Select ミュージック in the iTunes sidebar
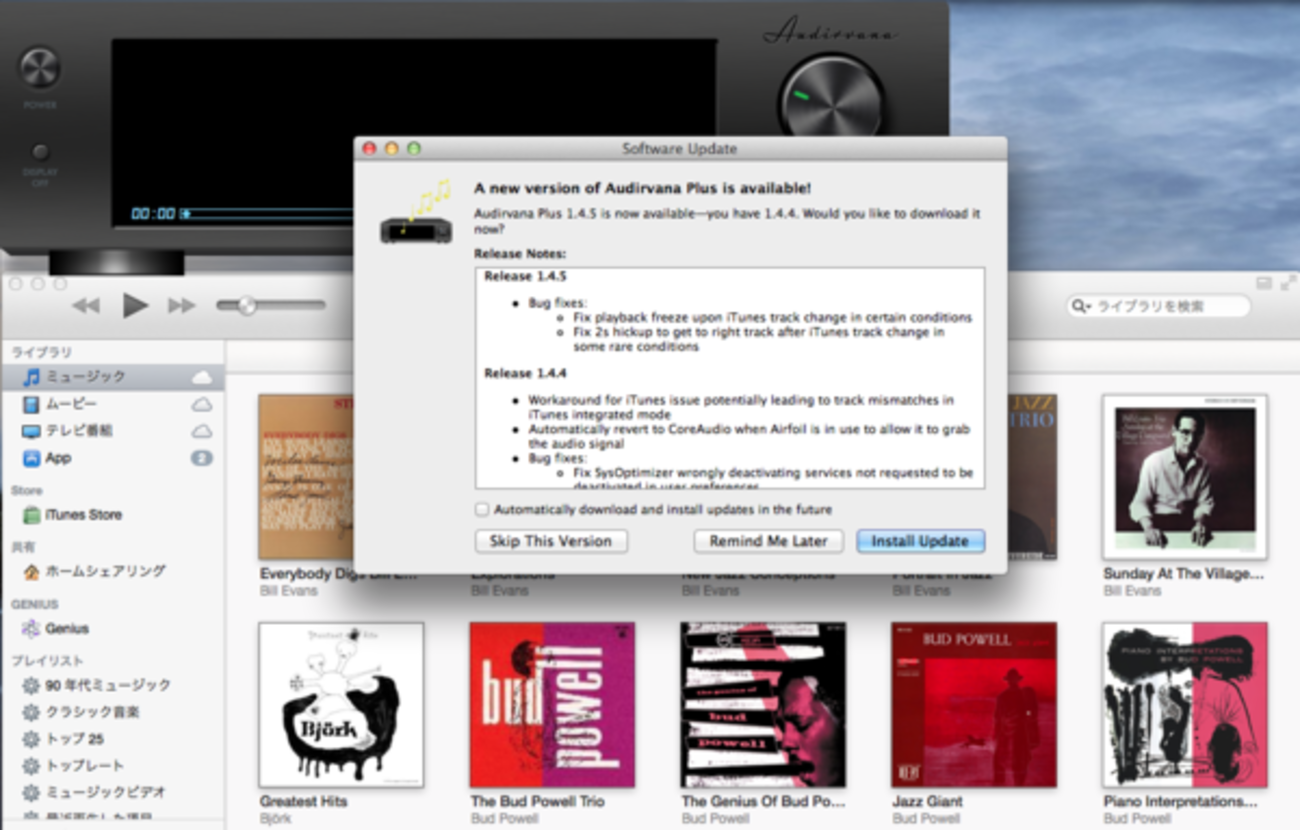The height and width of the screenshot is (830, 1300). (112, 377)
